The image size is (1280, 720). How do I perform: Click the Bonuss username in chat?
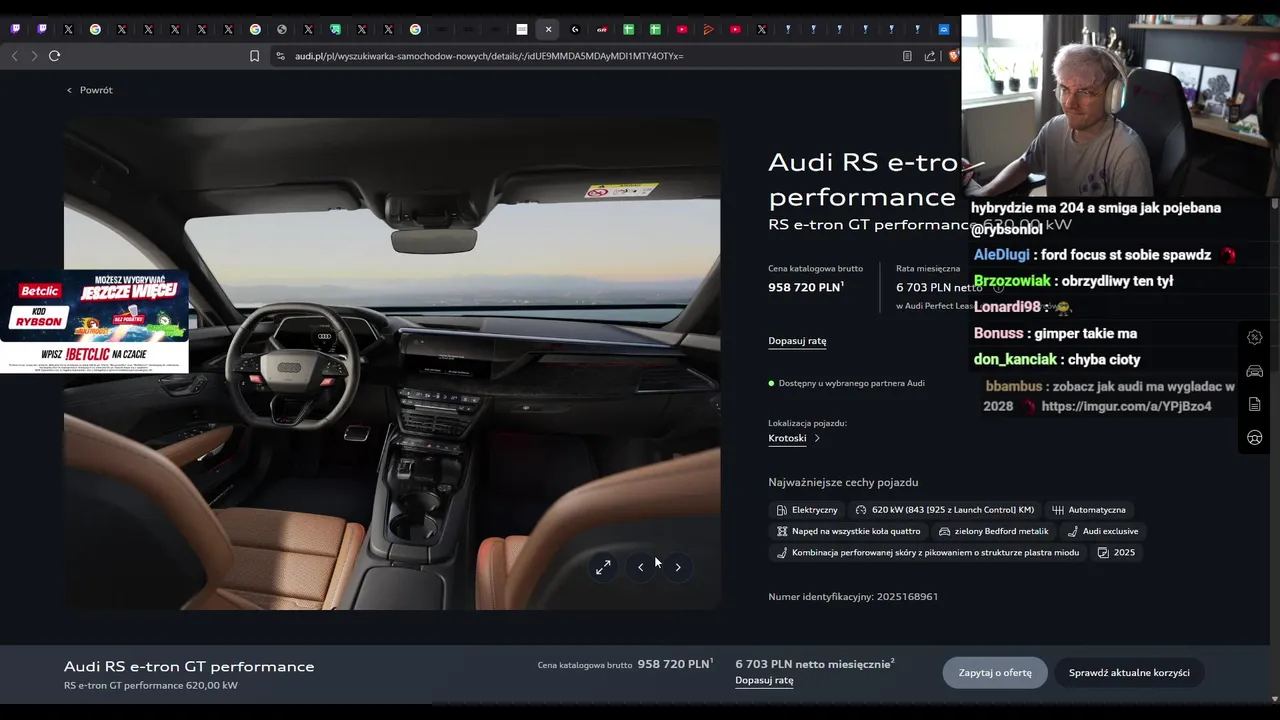(998, 333)
